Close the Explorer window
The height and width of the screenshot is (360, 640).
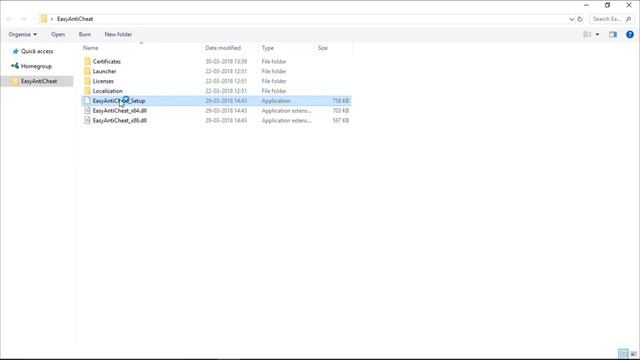(x=629, y=5)
